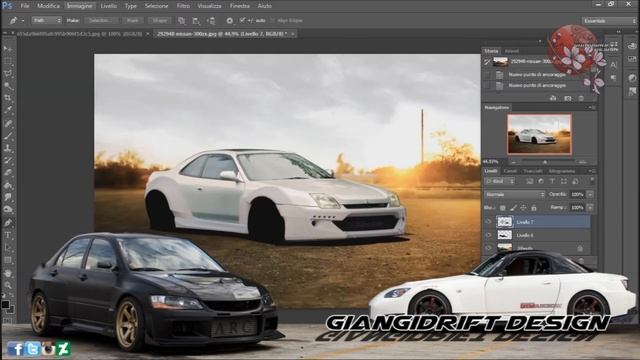
Task: Select the Clone Stamp tool
Action: pyautogui.click(x=8, y=148)
